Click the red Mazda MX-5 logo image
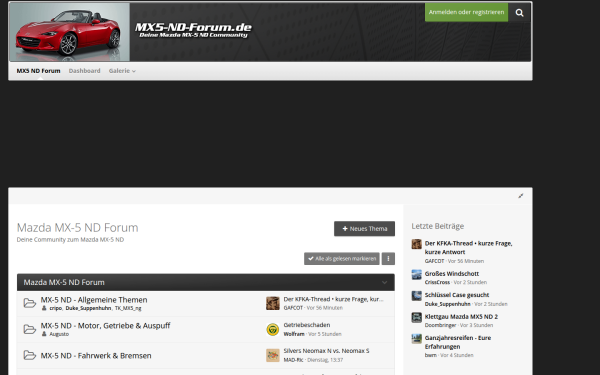 click(69, 32)
